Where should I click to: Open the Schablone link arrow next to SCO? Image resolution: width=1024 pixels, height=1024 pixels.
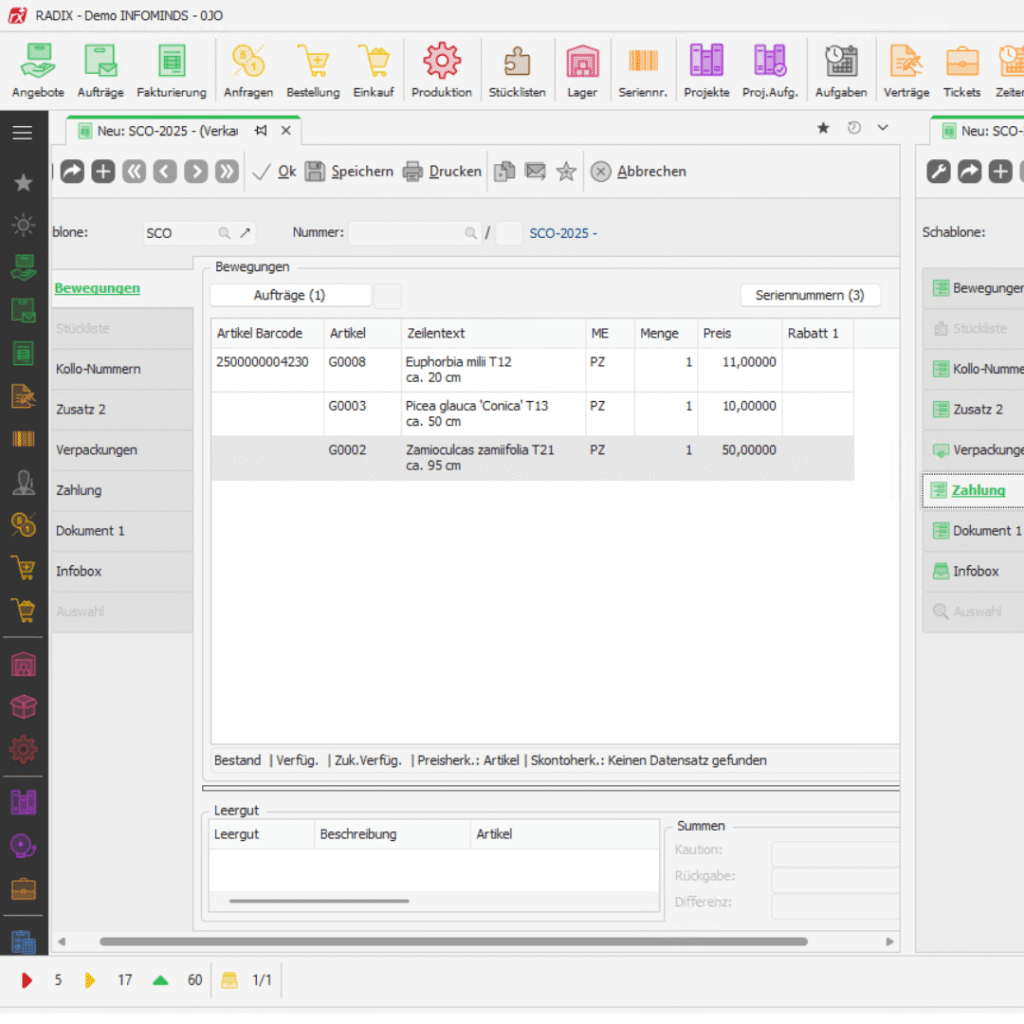pyautogui.click(x=245, y=233)
